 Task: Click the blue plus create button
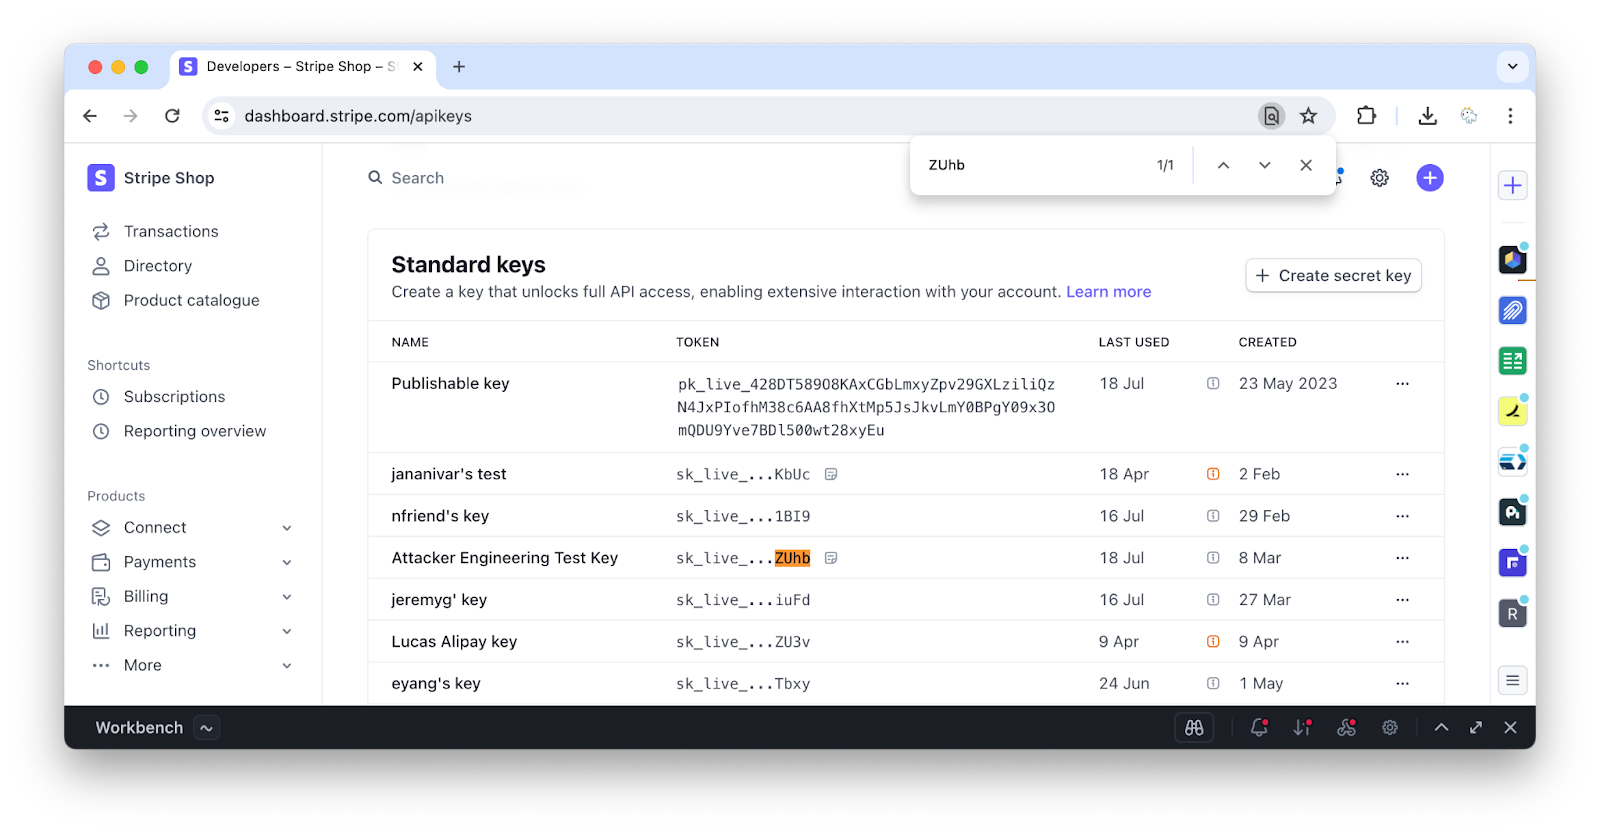(1429, 178)
